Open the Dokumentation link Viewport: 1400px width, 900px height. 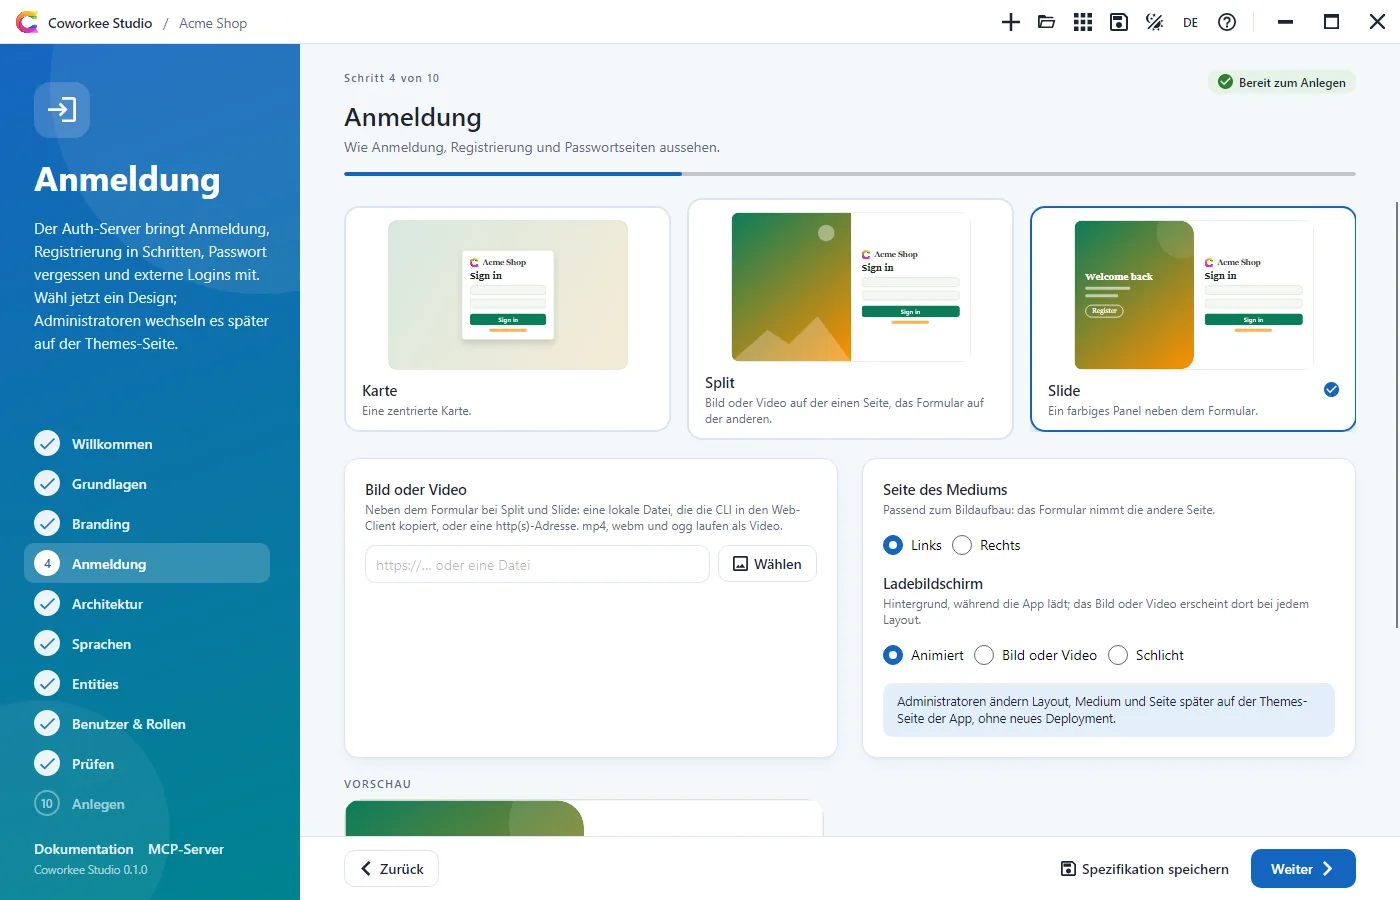(84, 849)
